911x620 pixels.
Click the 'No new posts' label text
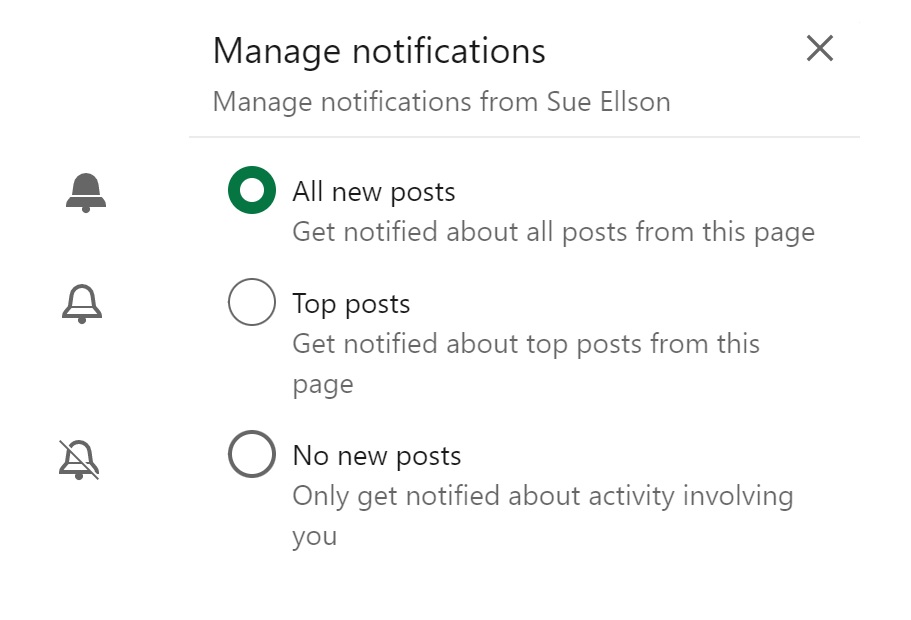(x=376, y=456)
